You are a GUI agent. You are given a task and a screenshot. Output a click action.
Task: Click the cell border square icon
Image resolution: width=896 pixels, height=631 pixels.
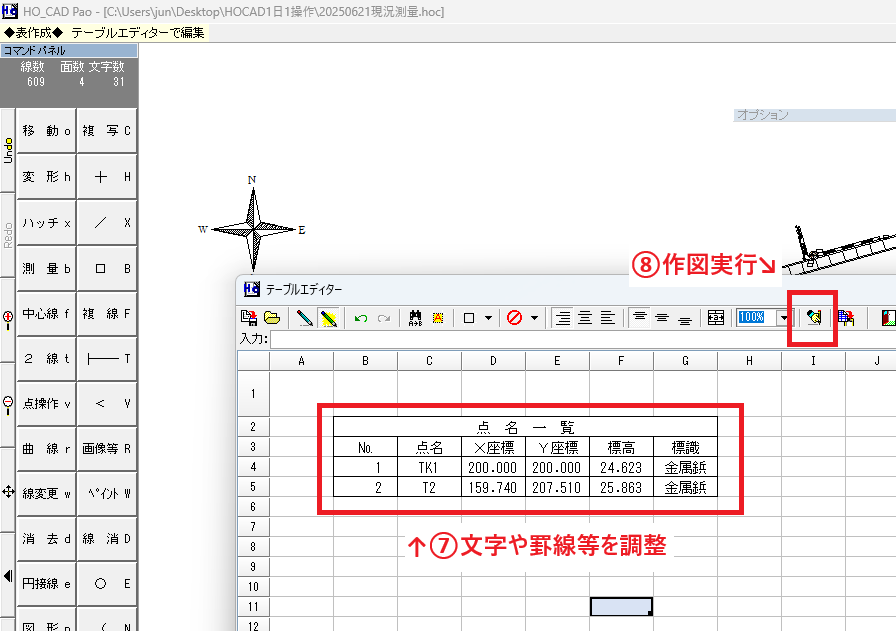click(469, 318)
